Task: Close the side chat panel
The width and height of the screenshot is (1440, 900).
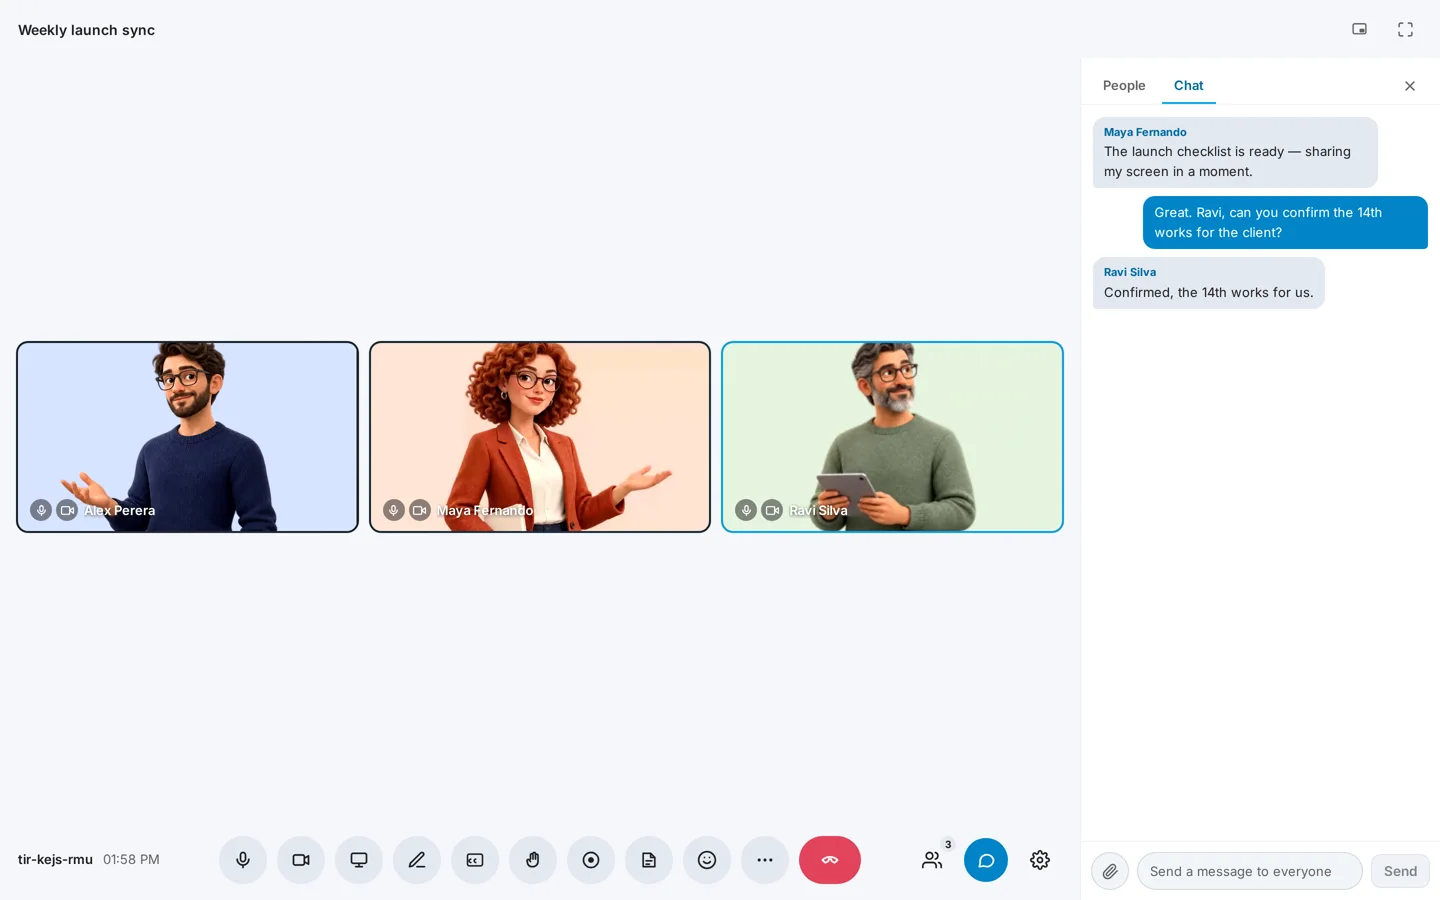Action: (1410, 86)
